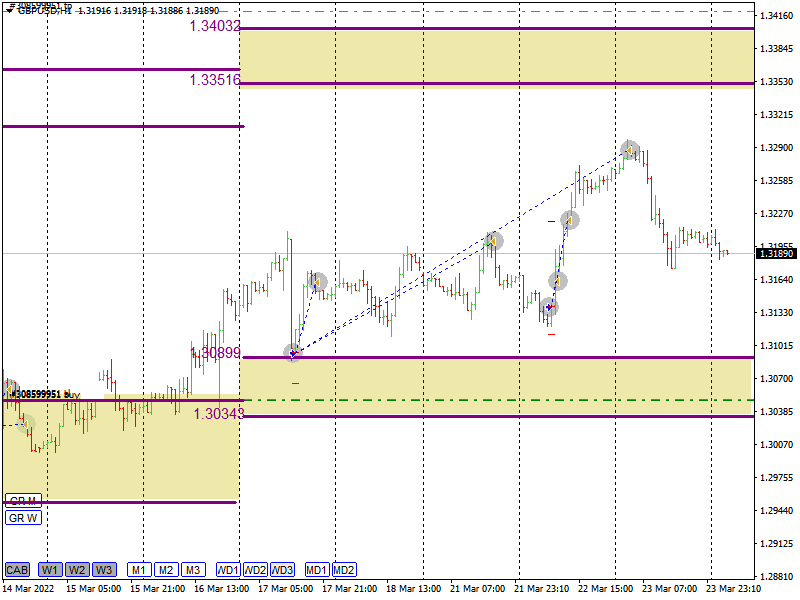Click the 1.34032 price level label
The image size is (800, 600).
tap(215, 27)
